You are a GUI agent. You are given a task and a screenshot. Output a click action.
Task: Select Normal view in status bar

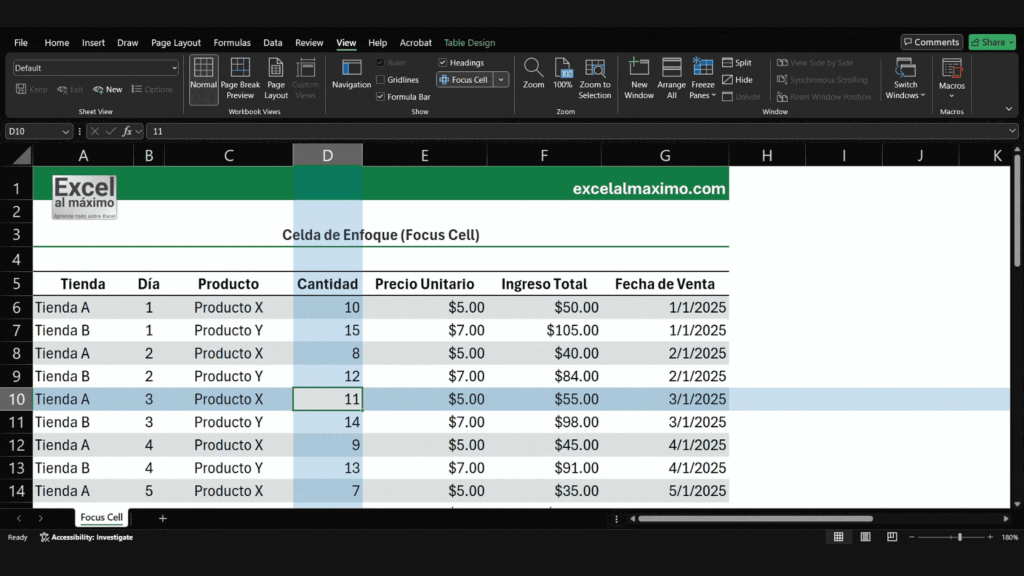click(x=839, y=537)
